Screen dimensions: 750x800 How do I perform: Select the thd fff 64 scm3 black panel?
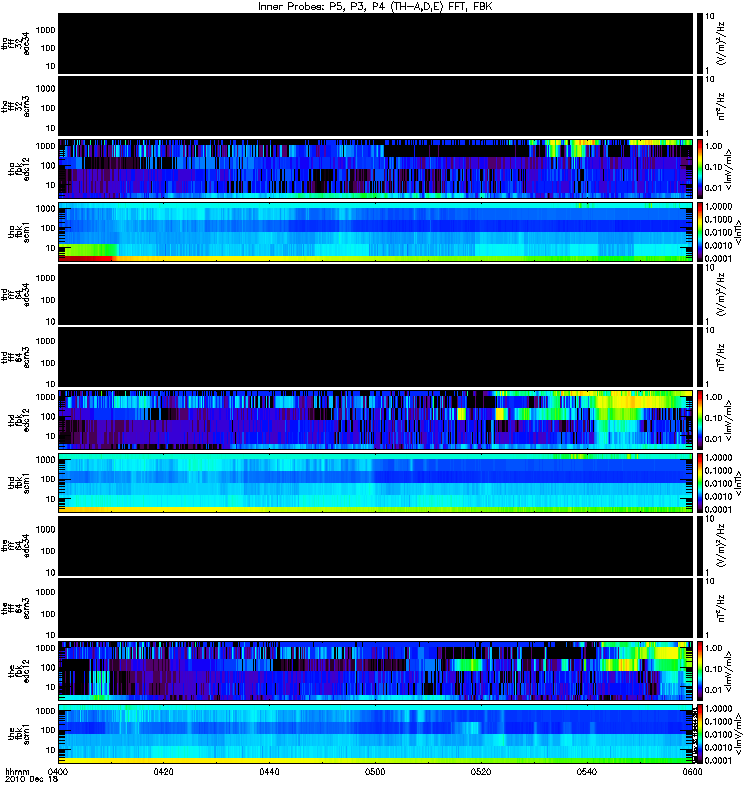click(376, 357)
